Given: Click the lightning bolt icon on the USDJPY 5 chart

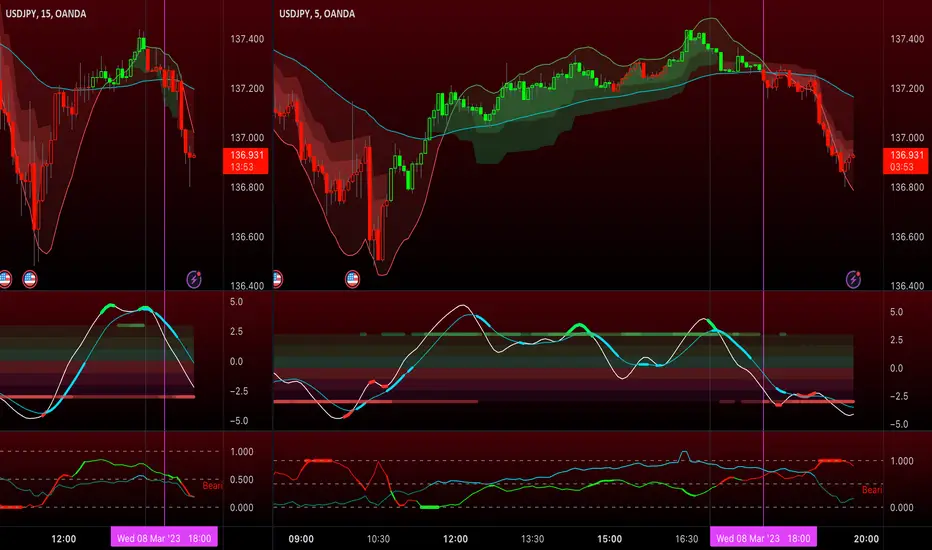Looking at the screenshot, I should click(853, 279).
